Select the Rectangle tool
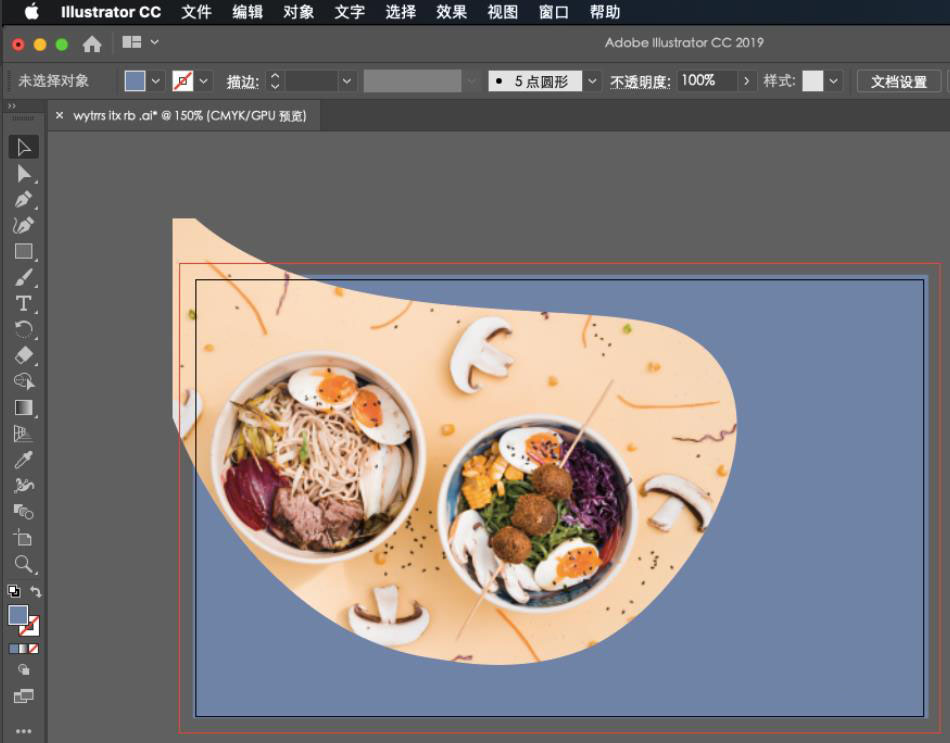The width and height of the screenshot is (950, 743). [x=24, y=251]
